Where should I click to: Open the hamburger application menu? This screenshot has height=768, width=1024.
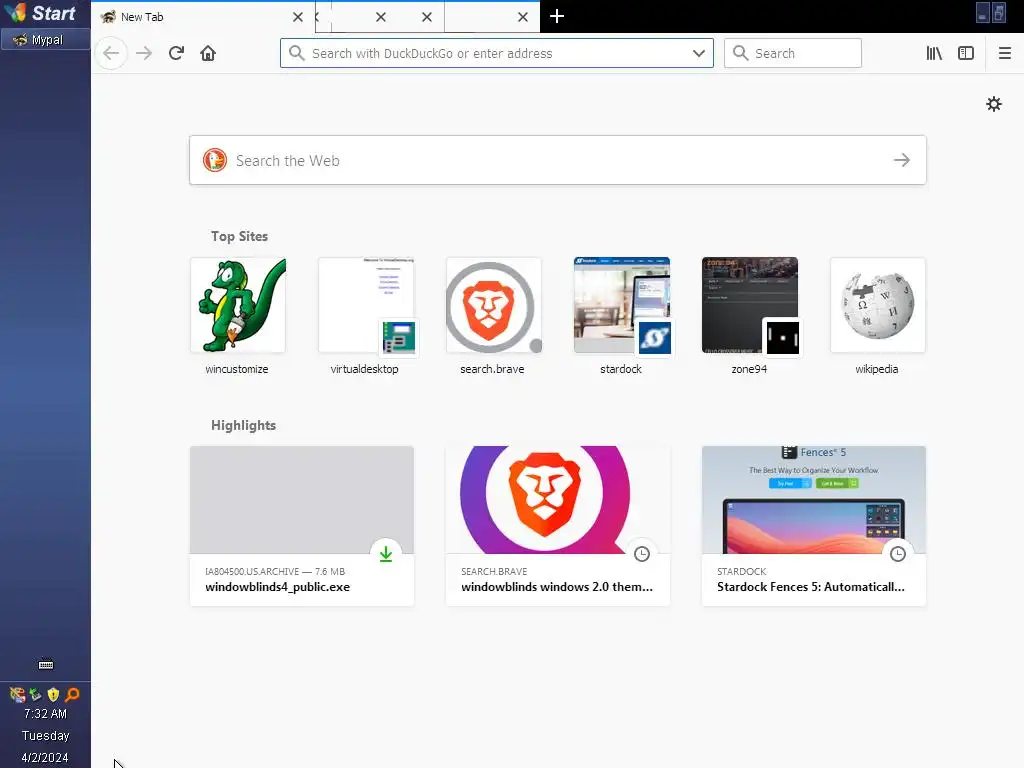click(x=1004, y=53)
